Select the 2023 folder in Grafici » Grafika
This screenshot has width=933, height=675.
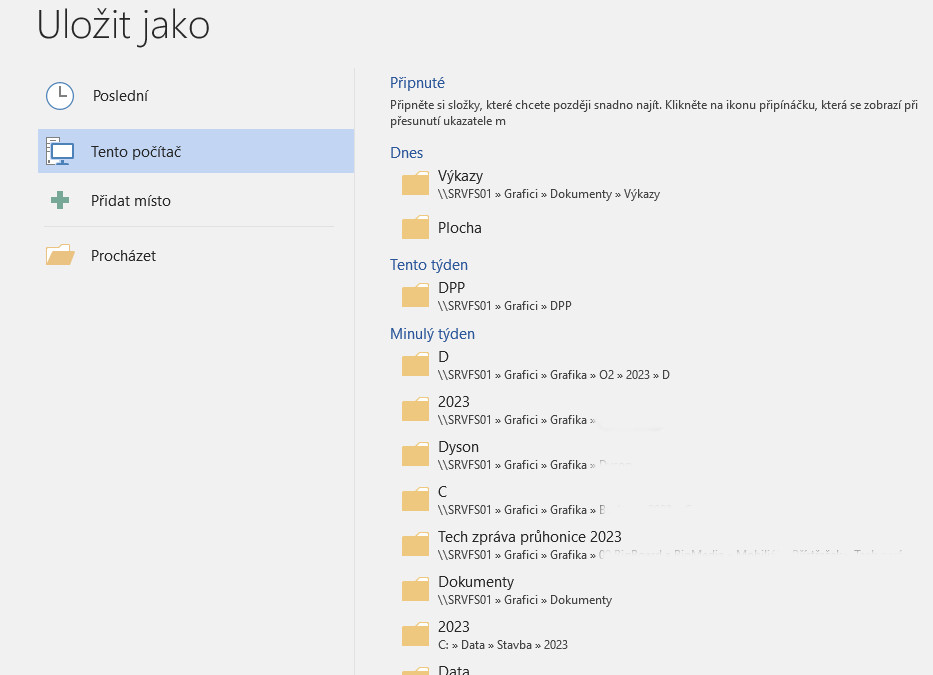pyautogui.click(x=454, y=402)
